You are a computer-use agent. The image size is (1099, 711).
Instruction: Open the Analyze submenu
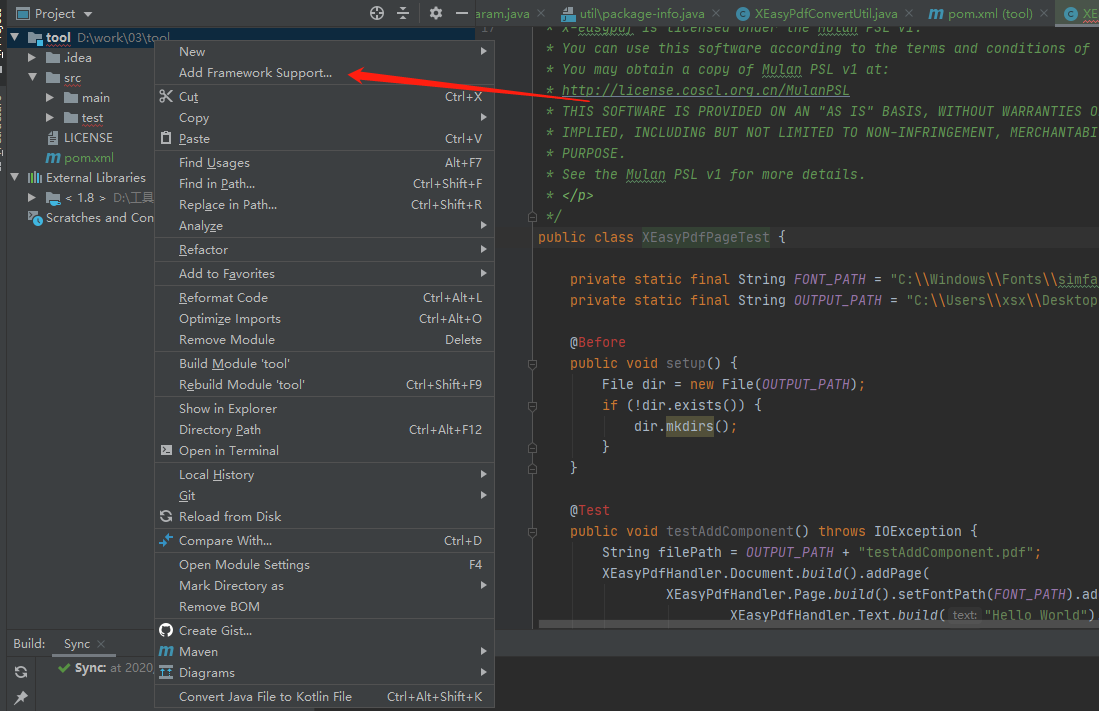click(x=324, y=225)
